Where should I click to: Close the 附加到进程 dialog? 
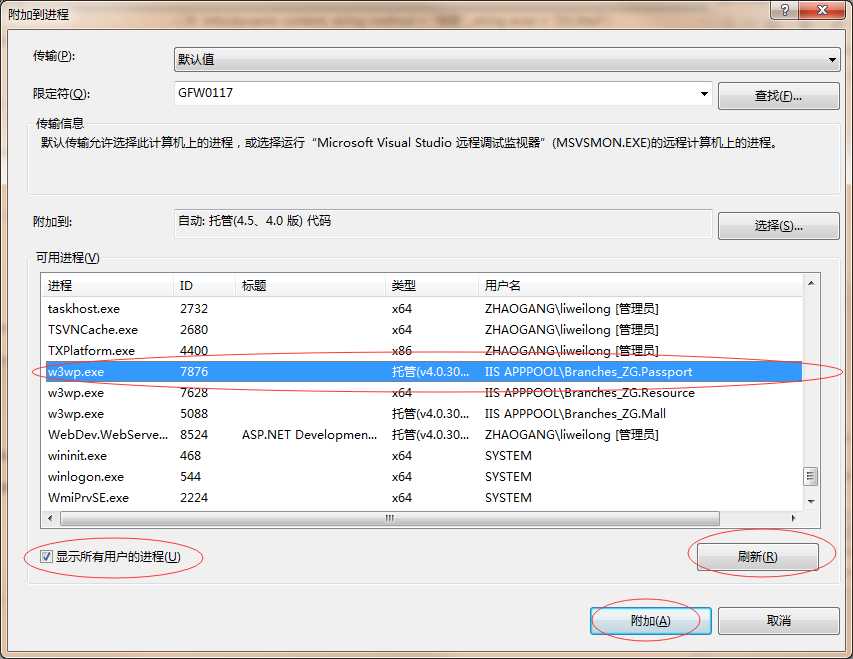(x=823, y=9)
